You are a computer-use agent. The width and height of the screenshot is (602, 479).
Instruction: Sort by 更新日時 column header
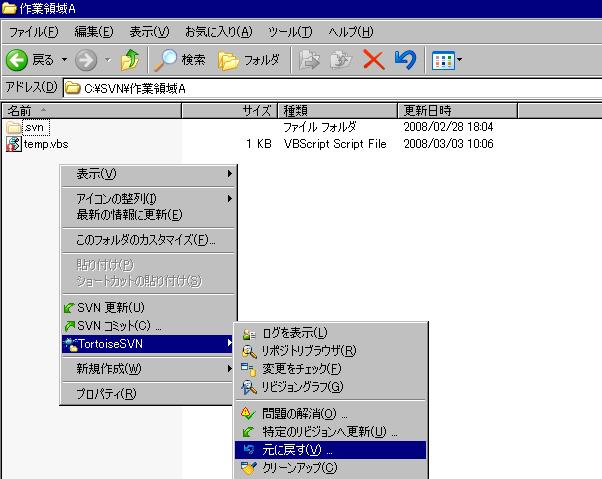[x=457, y=111]
